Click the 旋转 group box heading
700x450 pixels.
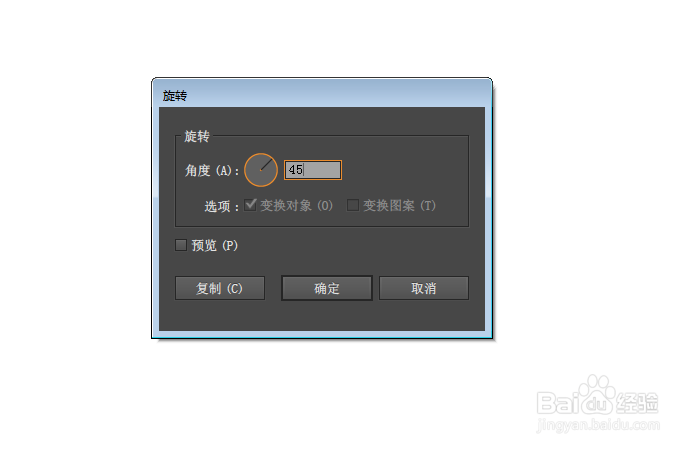197,136
